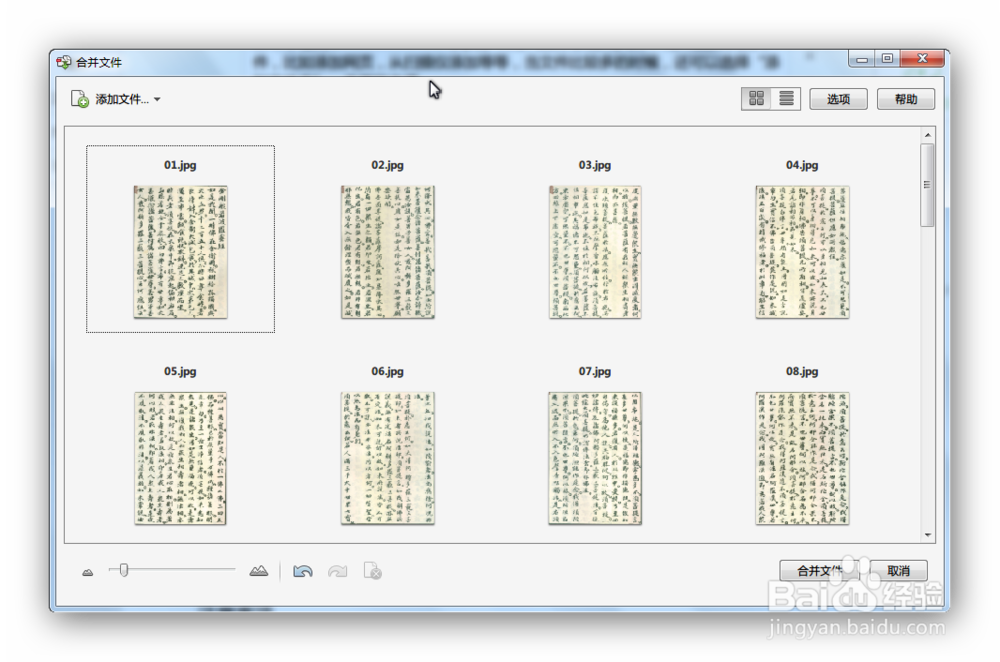This screenshot has height=662, width=1000.
Task: Select the 05.jpg thumbnail
Action: (x=180, y=459)
